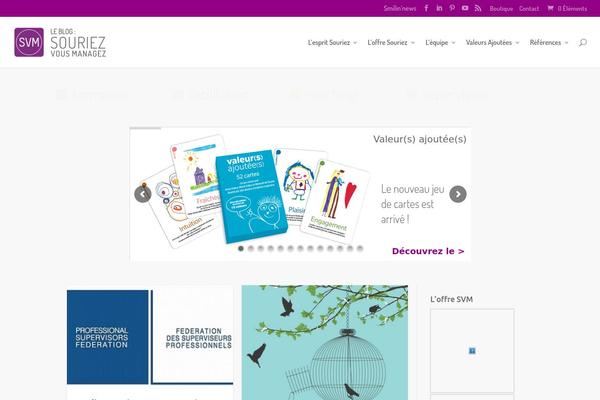
Task: Open the 0 Éléments cart link
Action: (x=567, y=8)
